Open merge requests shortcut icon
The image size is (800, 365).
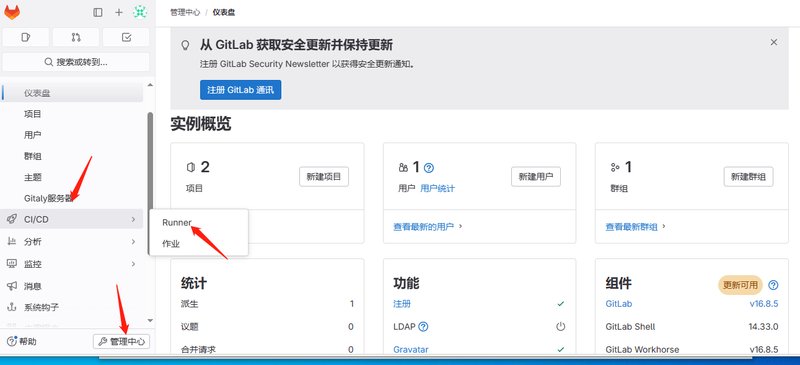76,37
